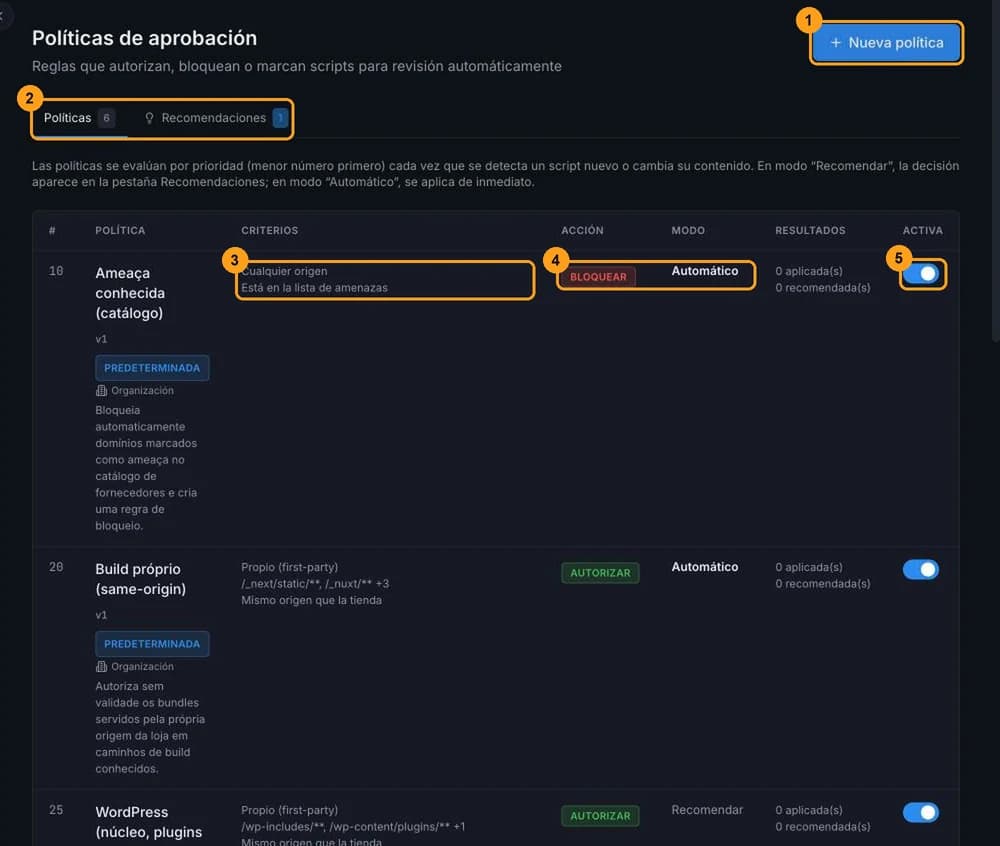Click the Recomendar mode of WordPress row
This screenshot has width=1000, height=846.
(x=707, y=810)
